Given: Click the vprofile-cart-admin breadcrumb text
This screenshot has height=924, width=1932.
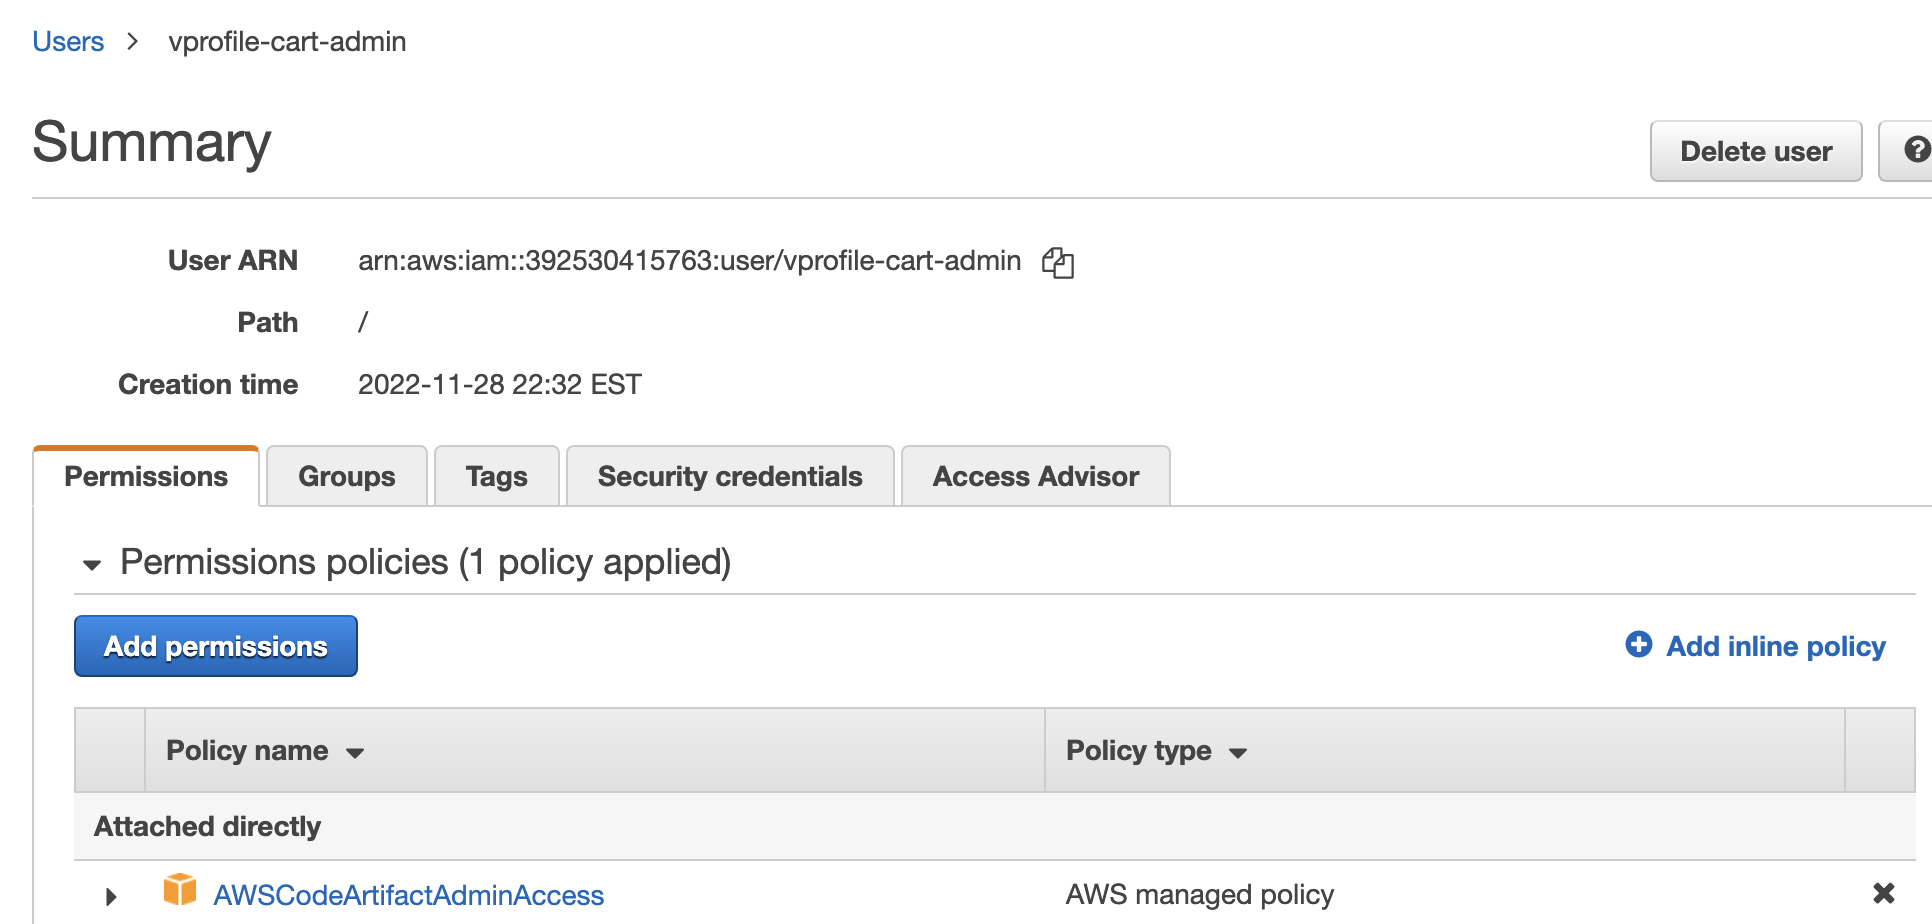Looking at the screenshot, I should click(287, 41).
